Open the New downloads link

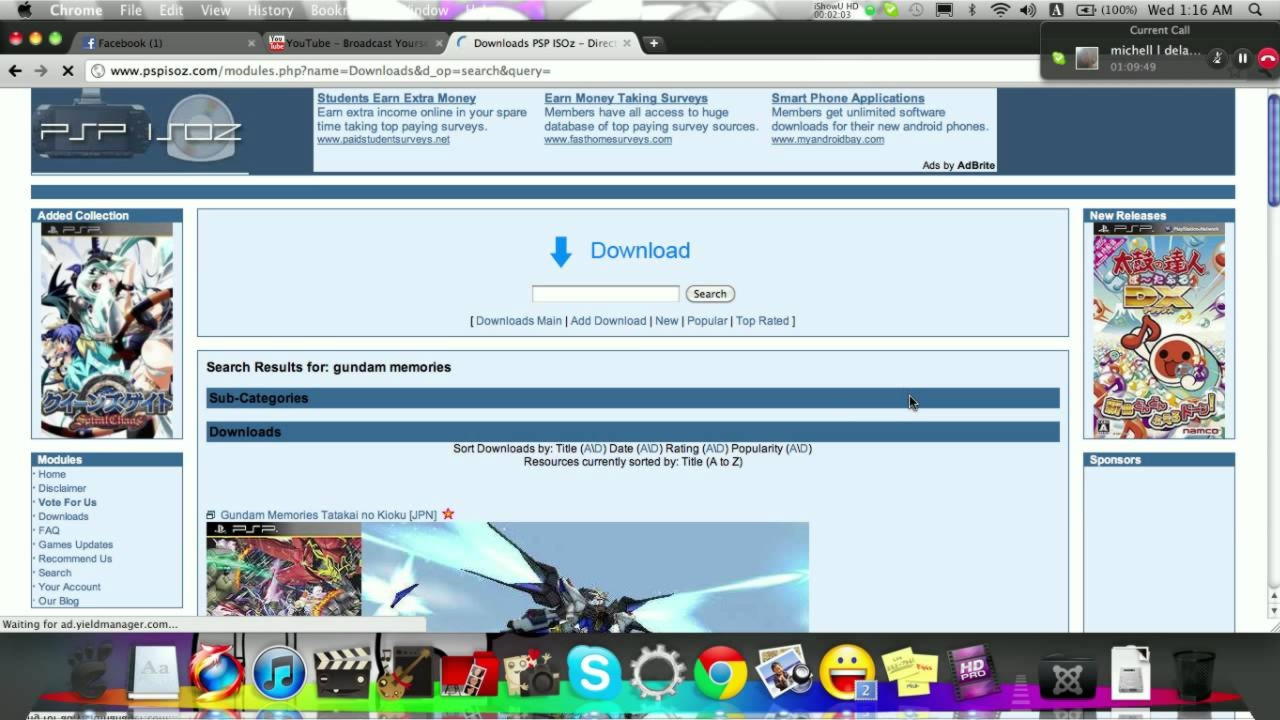pos(667,321)
